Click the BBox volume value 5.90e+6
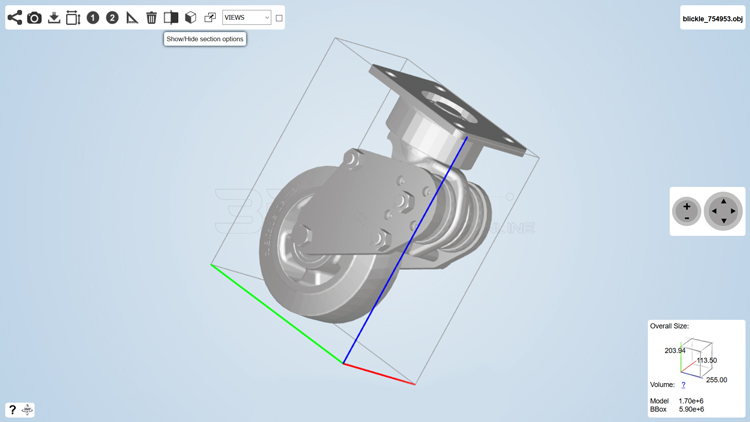This screenshot has height=422, width=750. [691, 410]
